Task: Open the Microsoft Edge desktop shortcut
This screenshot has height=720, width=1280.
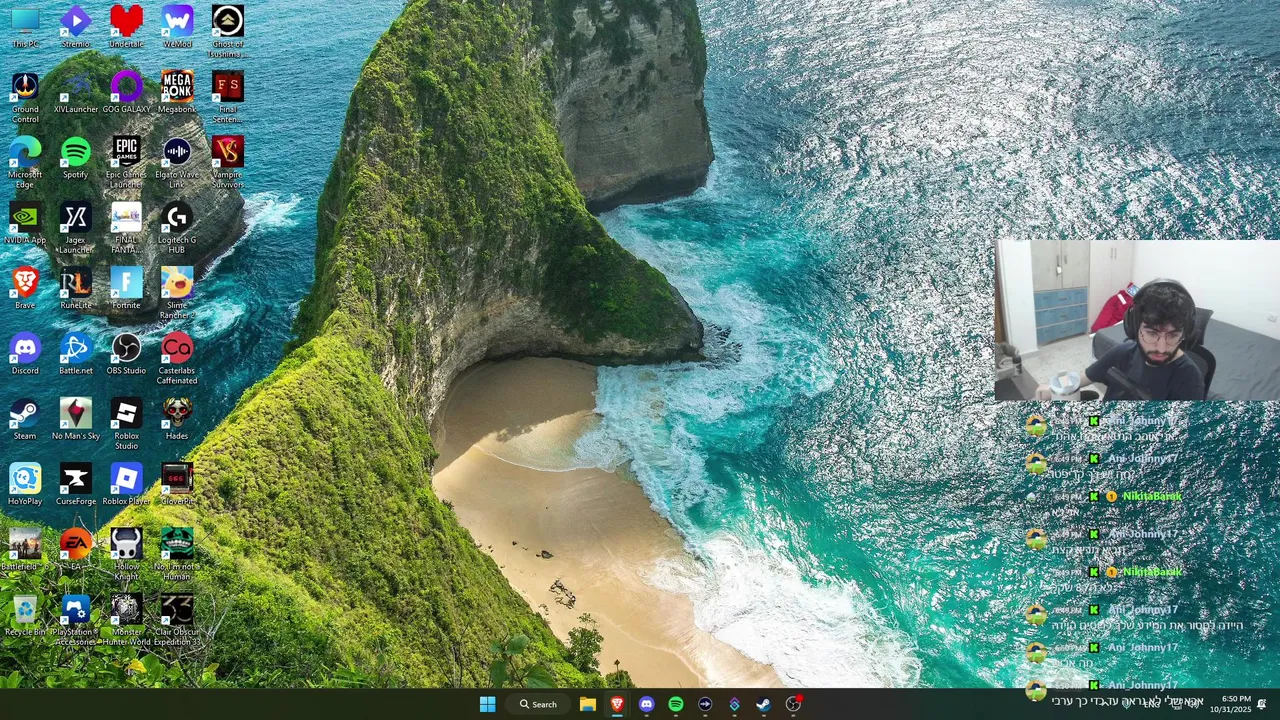Action: point(25,162)
